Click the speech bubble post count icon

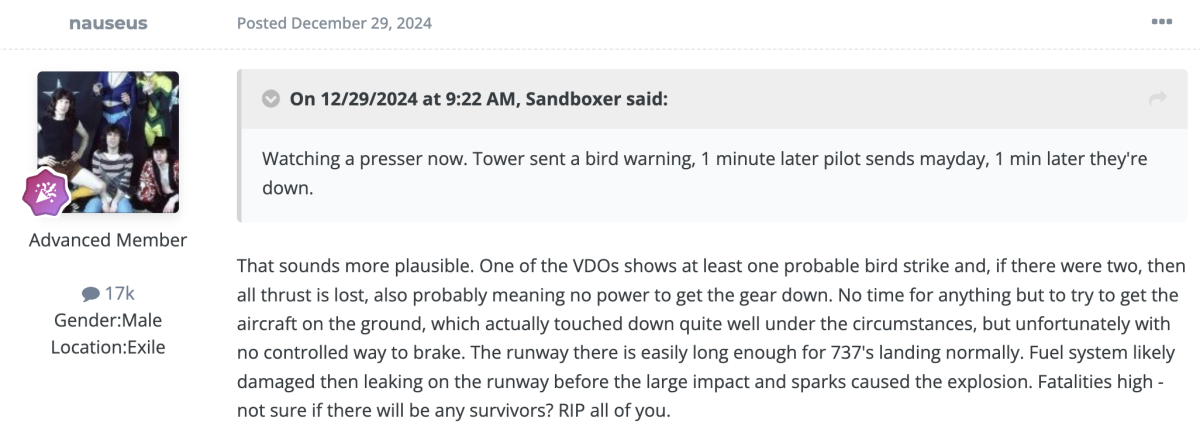coord(91,294)
